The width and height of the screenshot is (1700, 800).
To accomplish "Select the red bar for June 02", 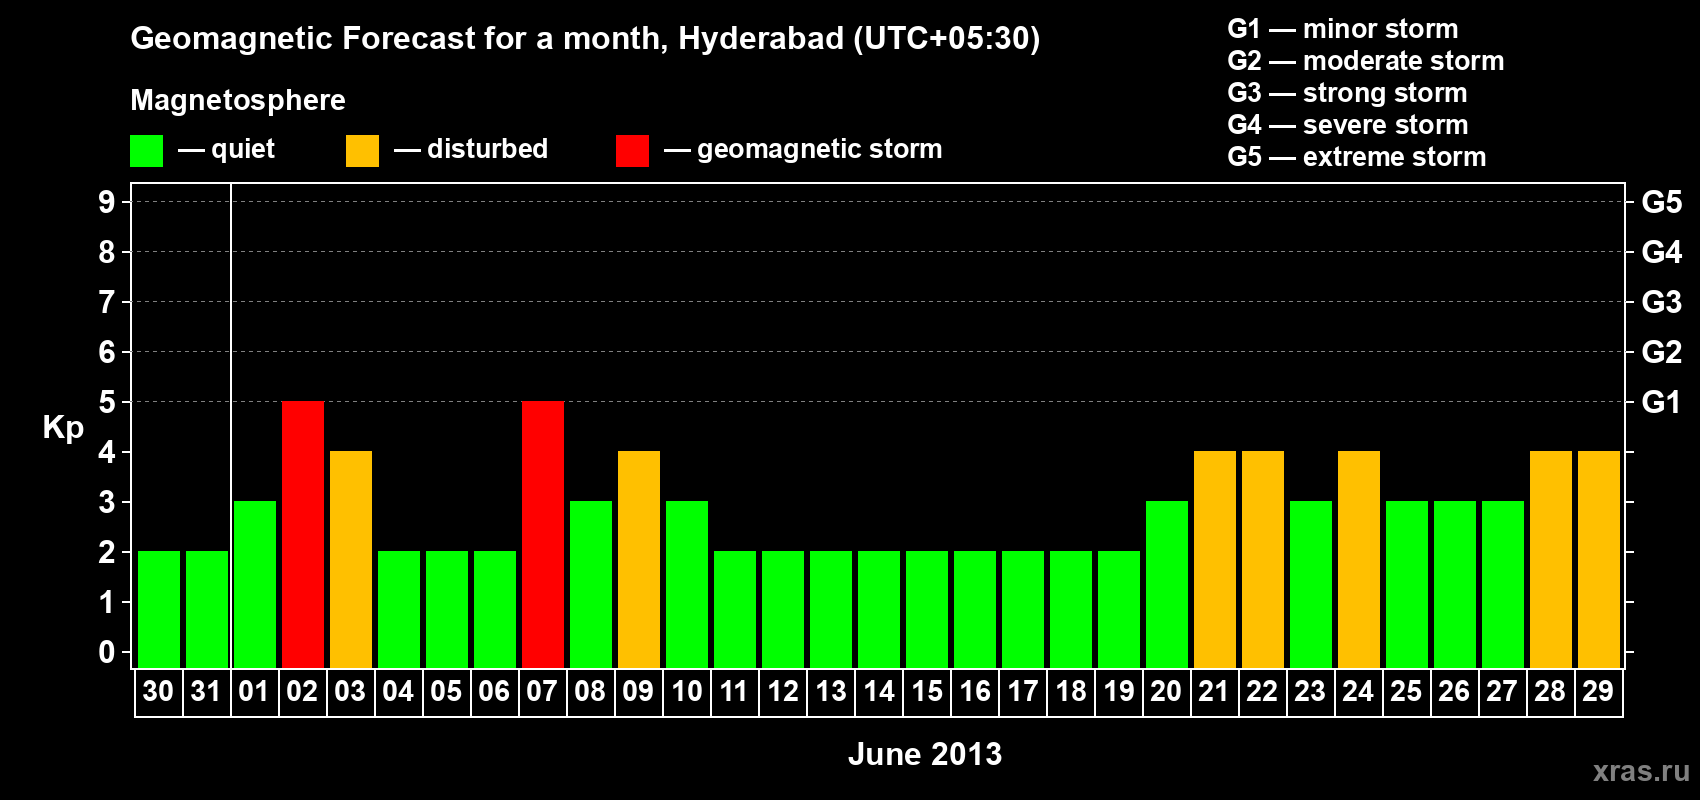I will 303,534.
